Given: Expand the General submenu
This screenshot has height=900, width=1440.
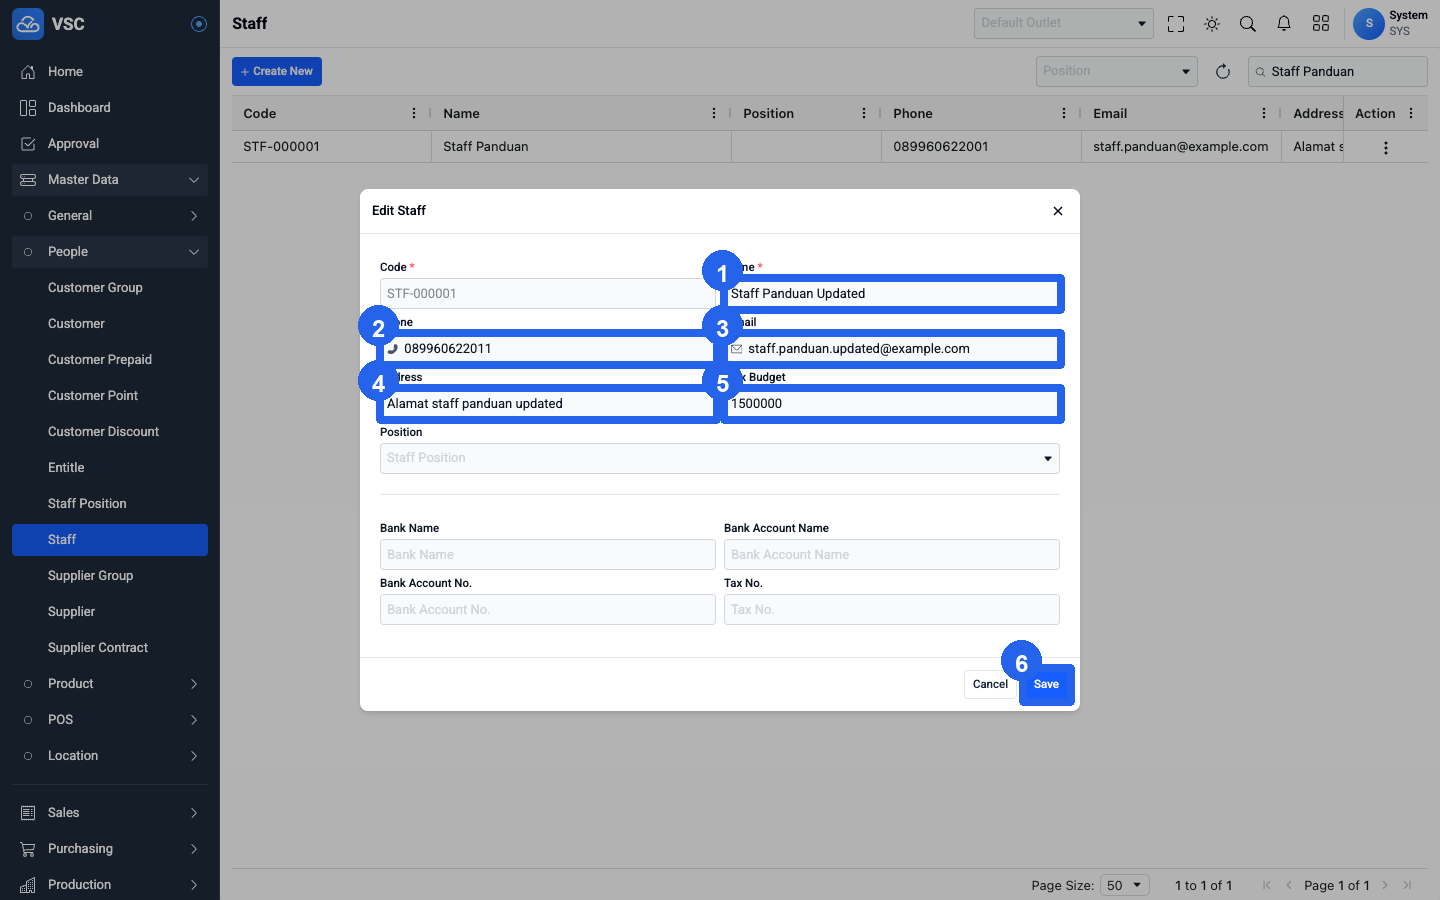Looking at the screenshot, I should tap(110, 216).
